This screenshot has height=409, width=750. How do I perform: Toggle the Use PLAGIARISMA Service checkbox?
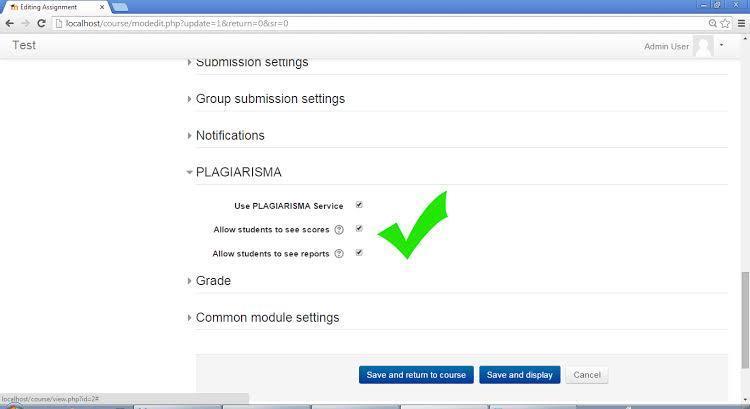coord(359,205)
